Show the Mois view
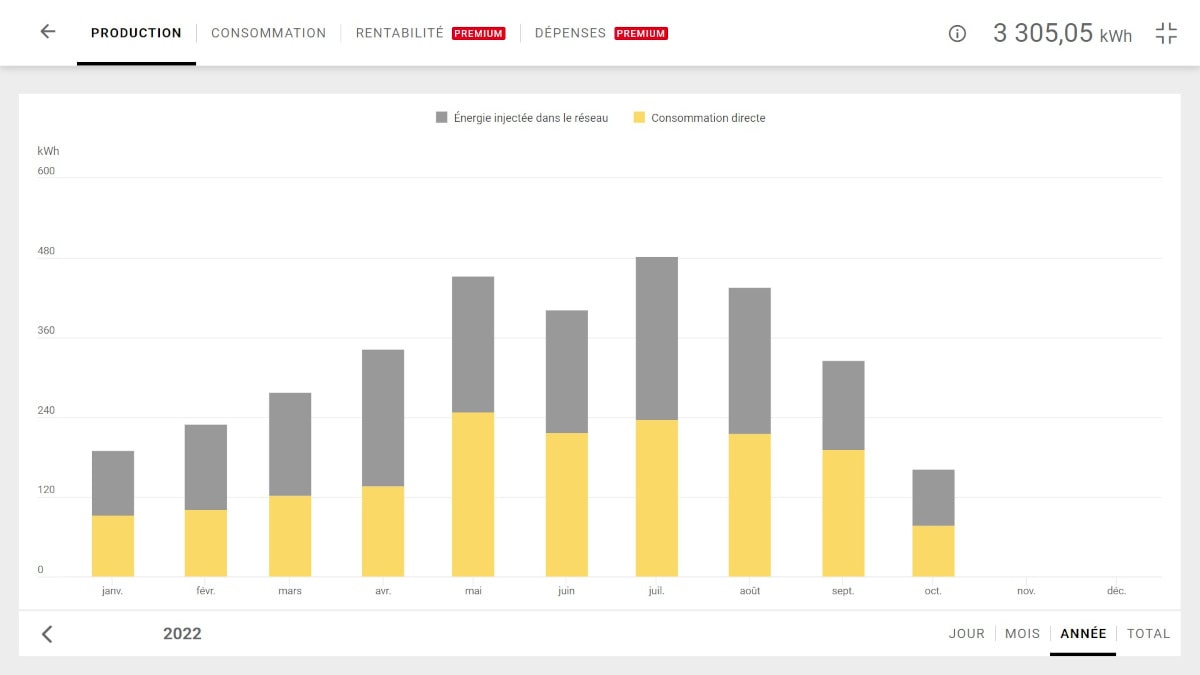Viewport: 1200px width, 675px height. [1022, 633]
